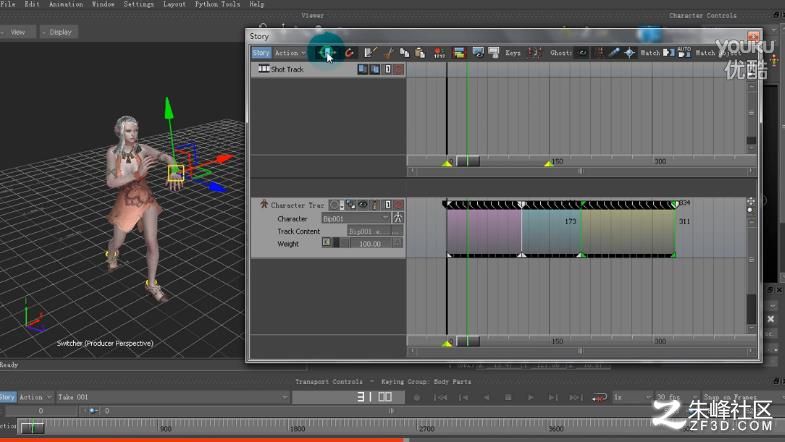This screenshot has width=785, height=442.
Task: Click the first Shot Track blue icon
Action: point(362,69)
